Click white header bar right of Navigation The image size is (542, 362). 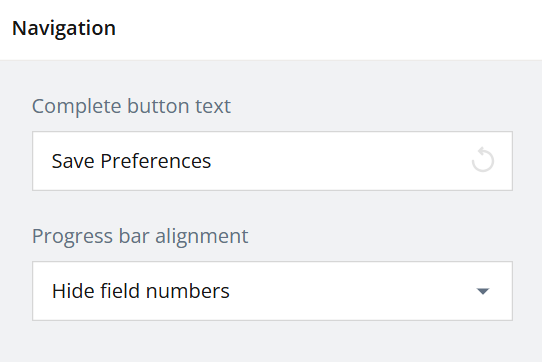pyautogui.click(x=328, y=30)
